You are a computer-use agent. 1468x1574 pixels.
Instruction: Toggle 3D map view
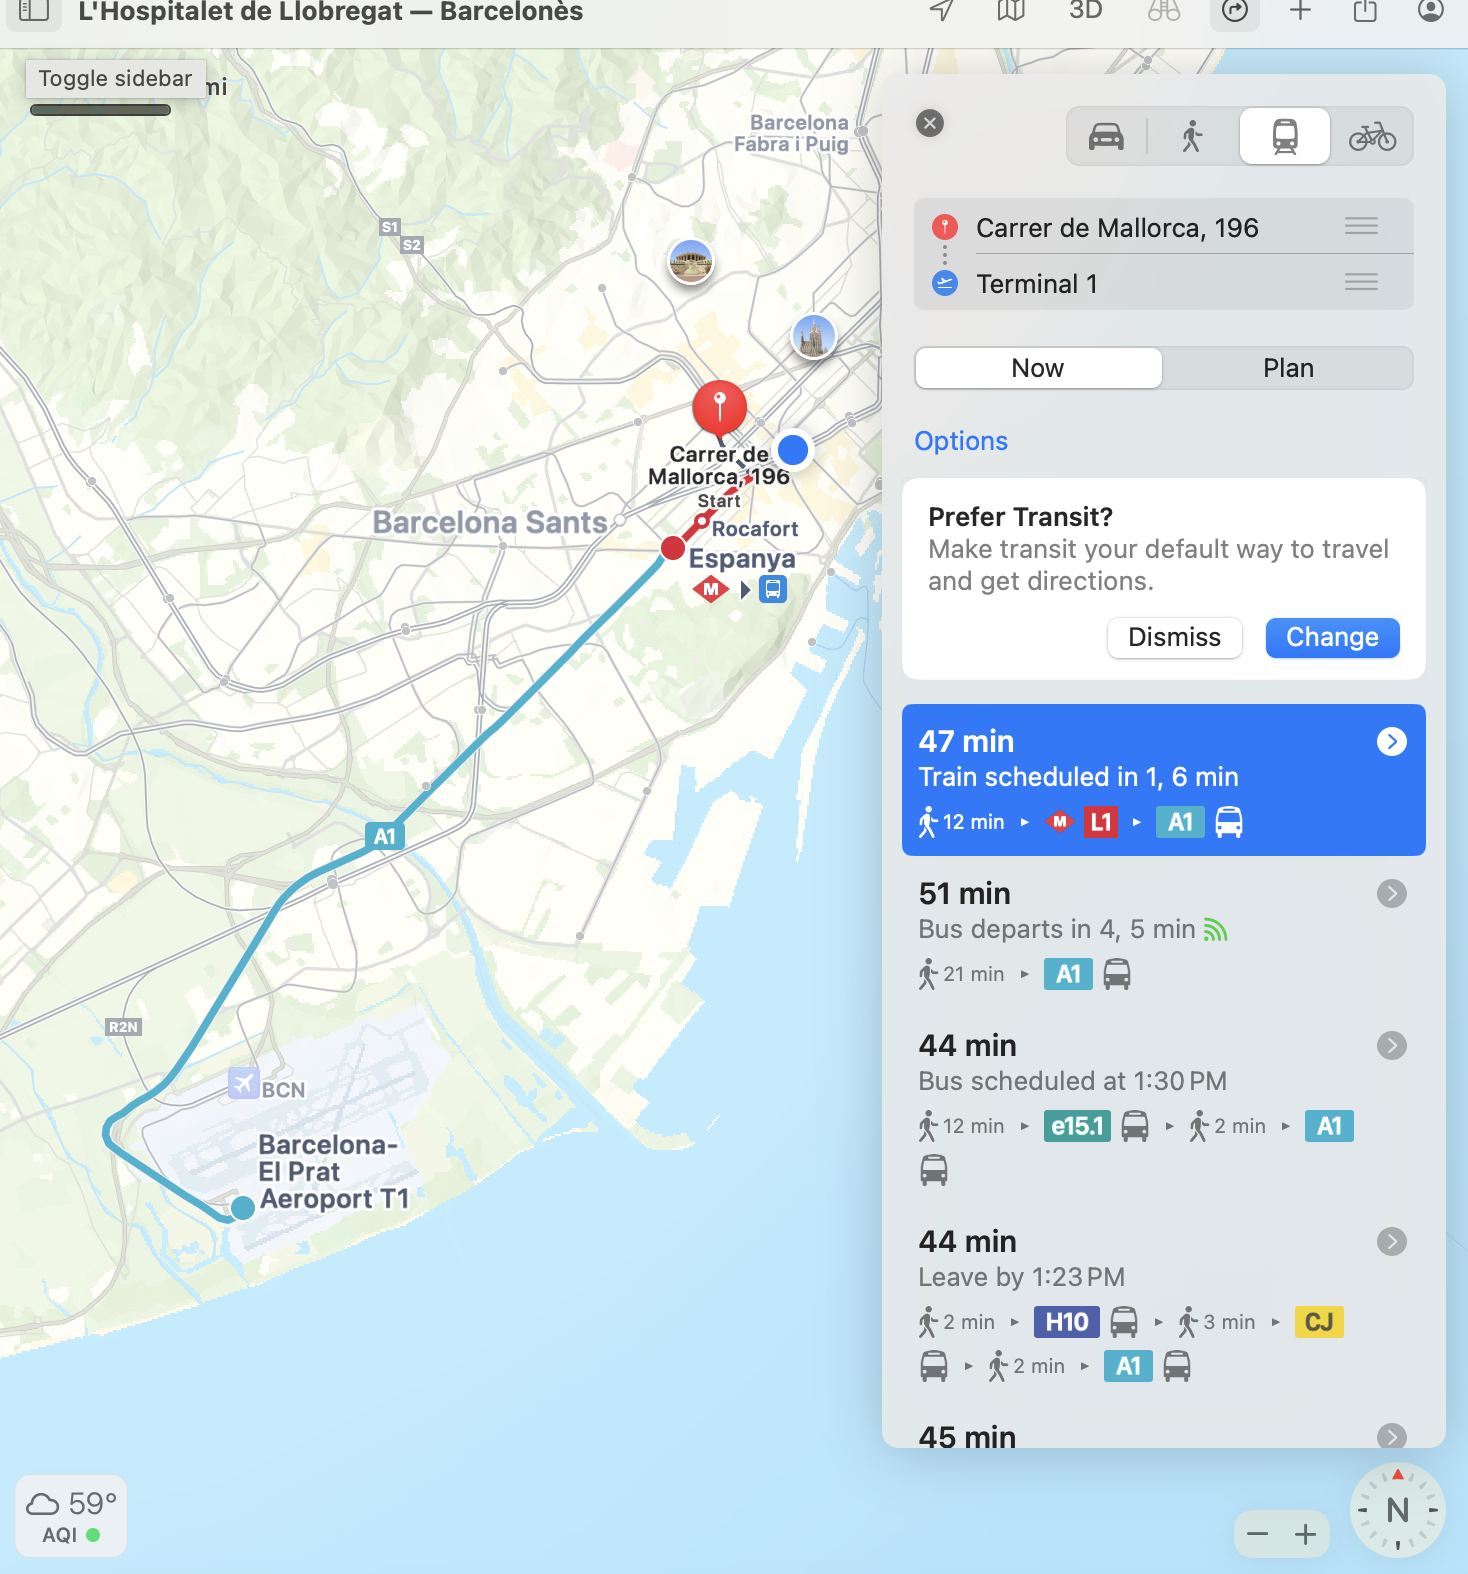click(x=1085, y=11)
